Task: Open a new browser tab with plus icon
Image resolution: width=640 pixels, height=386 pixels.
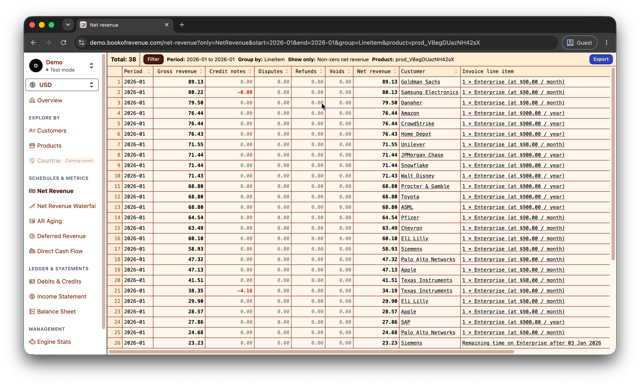Action: point(182,24)
